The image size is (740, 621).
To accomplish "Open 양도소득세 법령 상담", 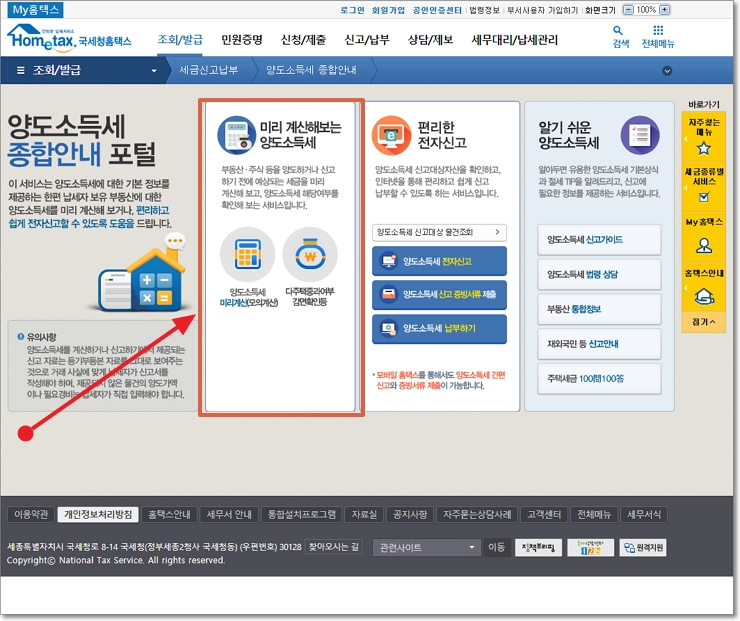I will (x=599, y=274).
